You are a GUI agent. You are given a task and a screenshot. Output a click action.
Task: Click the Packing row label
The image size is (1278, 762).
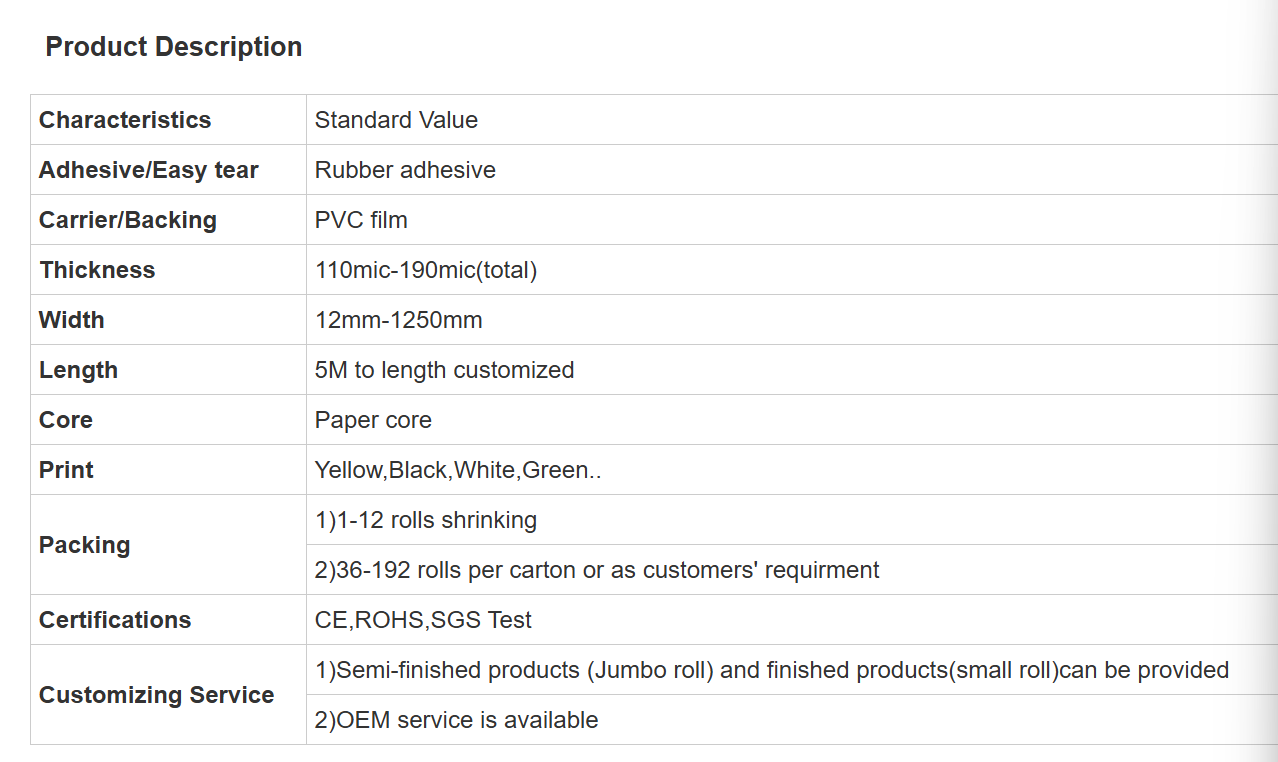85,545
